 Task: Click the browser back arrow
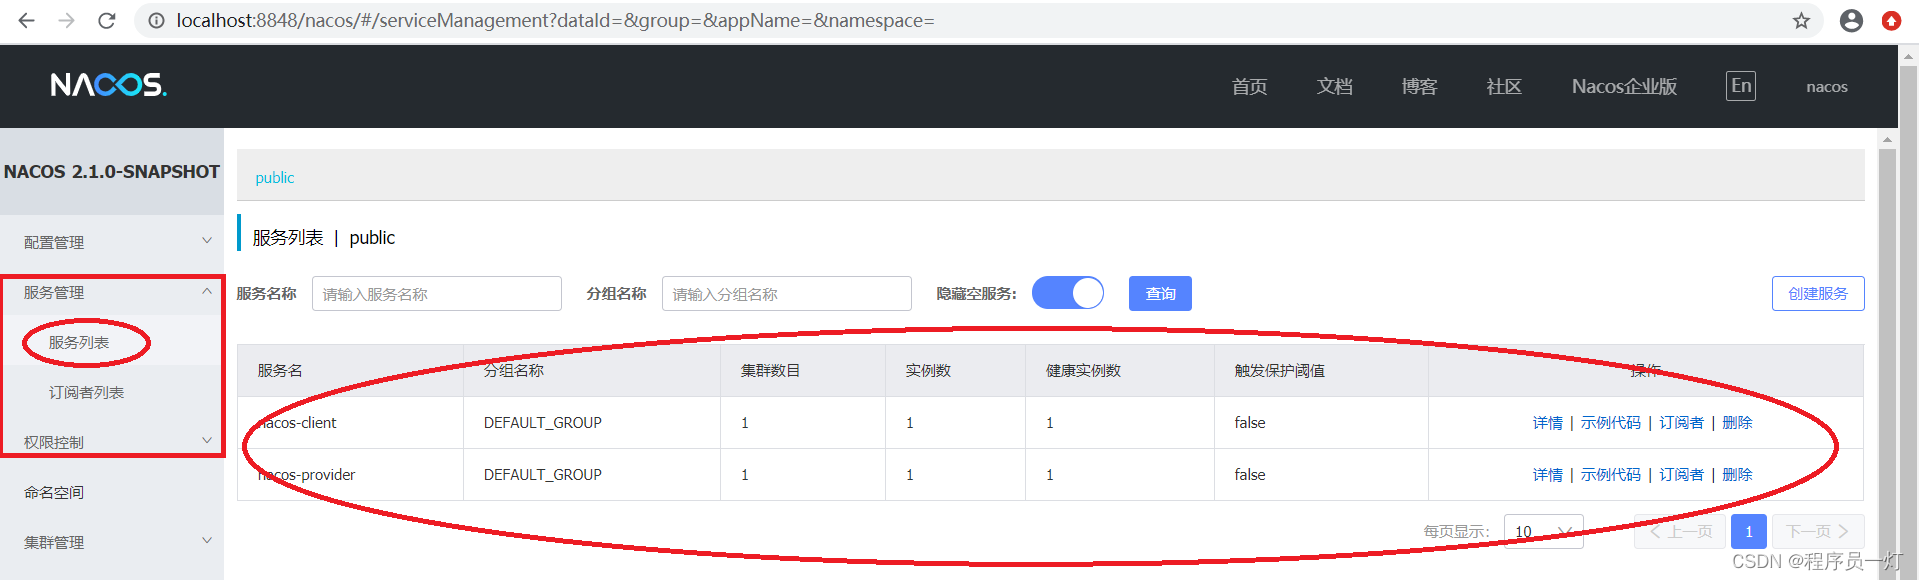(27, 20)
